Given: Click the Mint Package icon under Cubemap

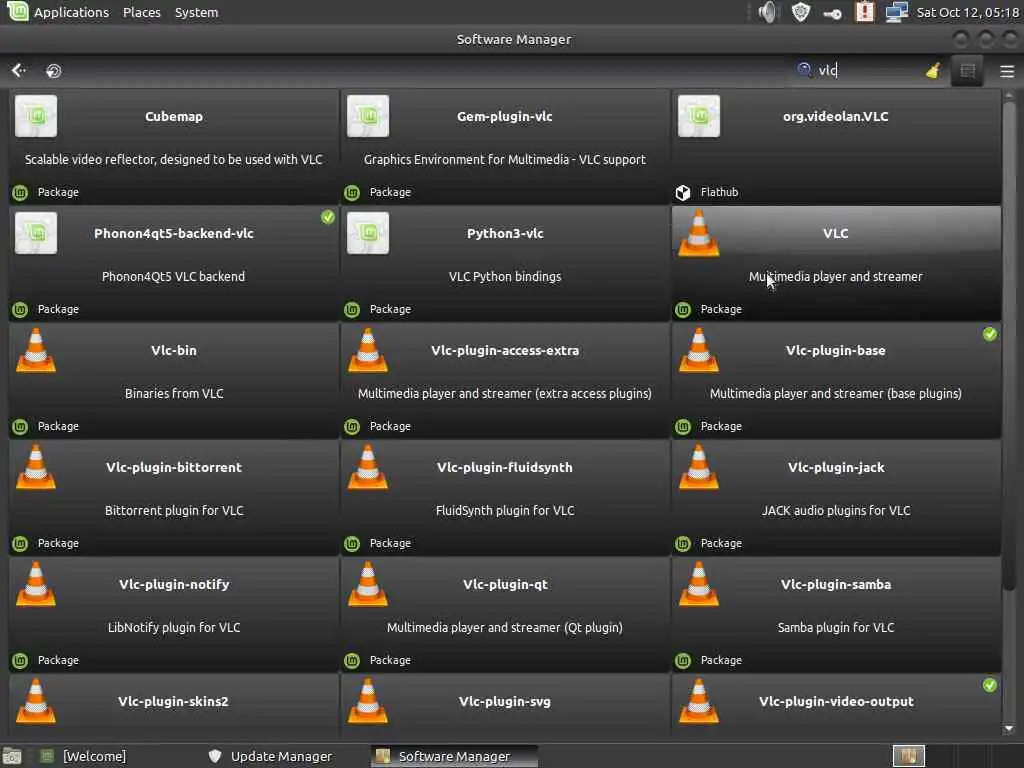Looking at the screenshot, I should coord(20,192).
